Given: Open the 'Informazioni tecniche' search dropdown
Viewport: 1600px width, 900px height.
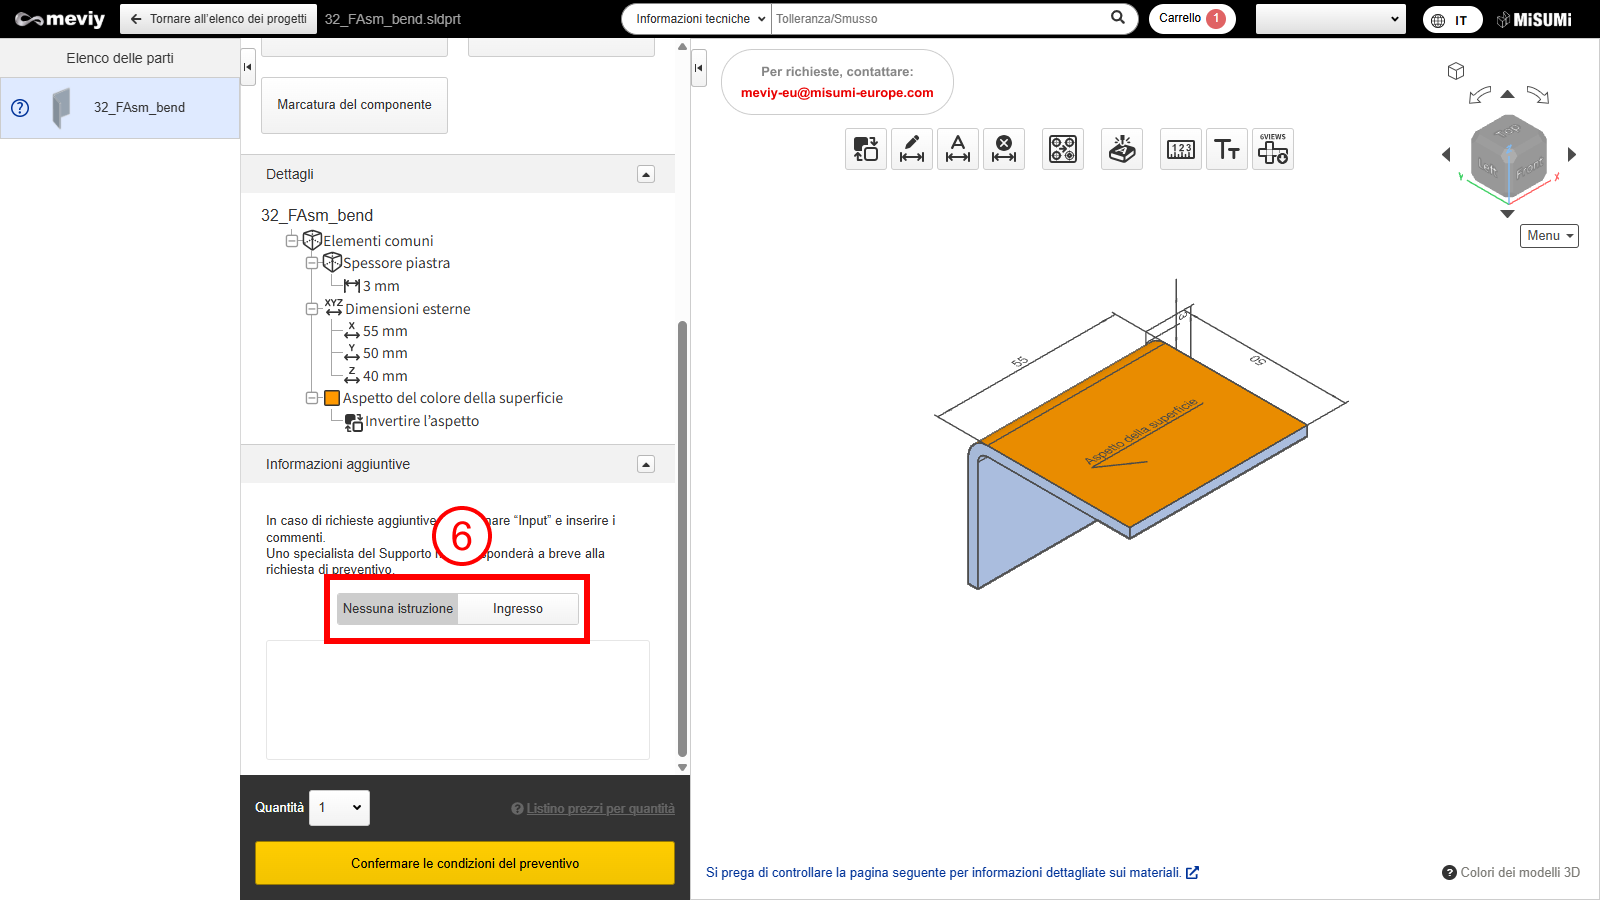Looking at the screenshot, I should coord(700,19).
